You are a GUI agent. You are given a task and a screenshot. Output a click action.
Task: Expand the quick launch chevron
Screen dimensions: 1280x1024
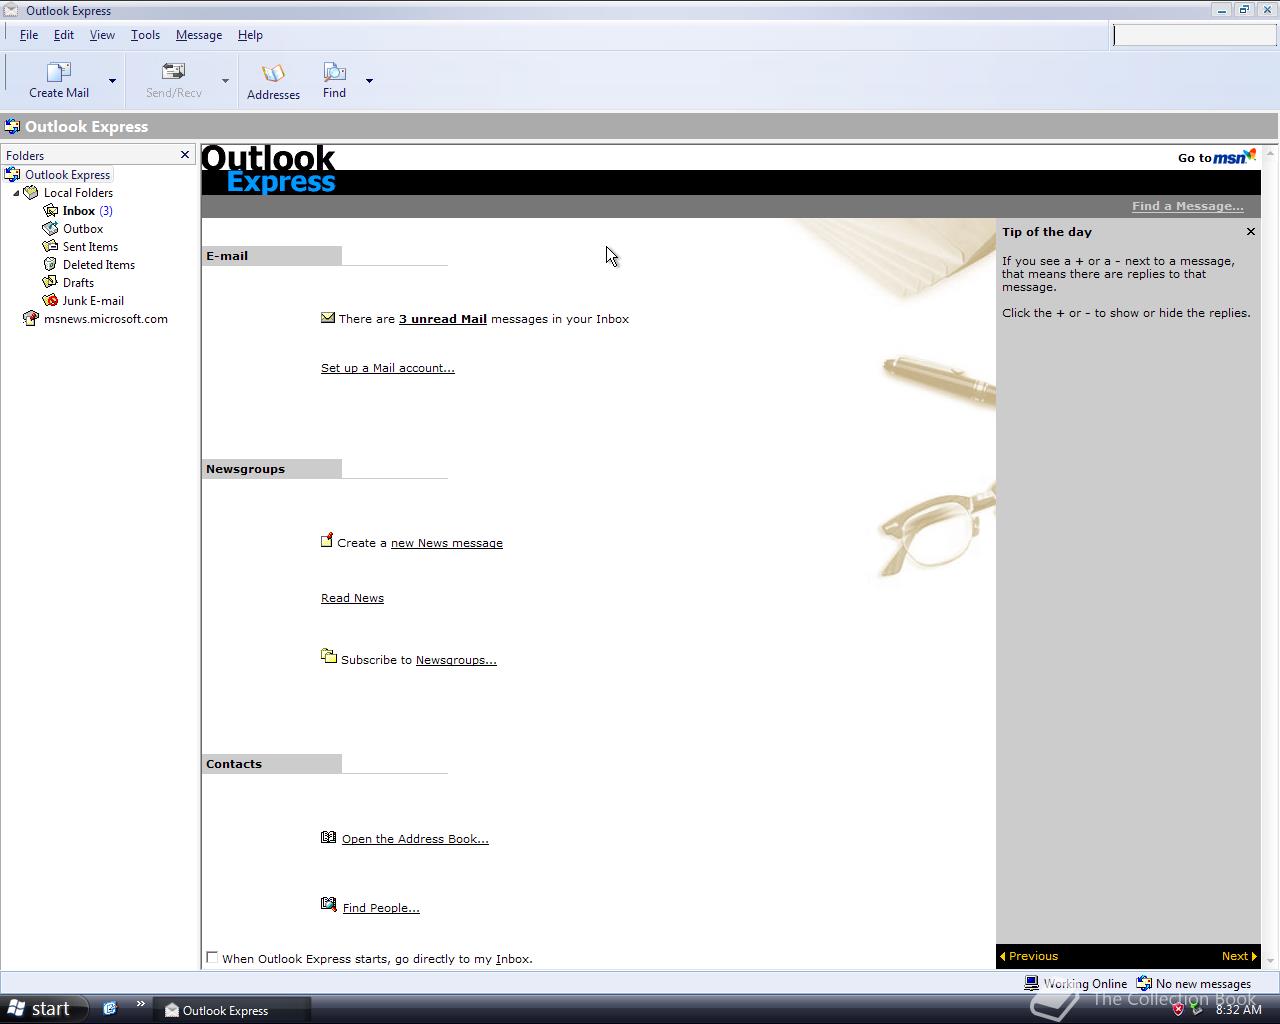140,1004
